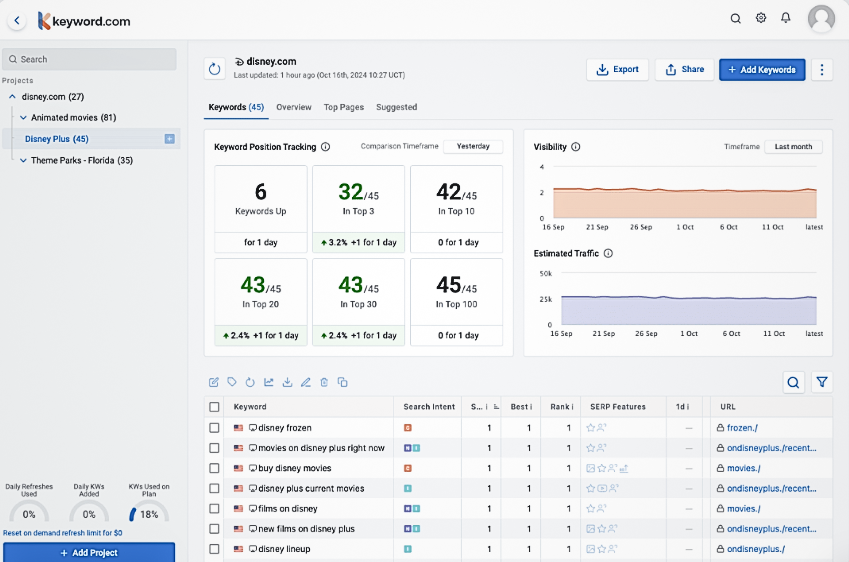The image size is (849, 562).
Task: Switch to the Top Pages tab
Action: pyautogui.click(x=344, y=107)
